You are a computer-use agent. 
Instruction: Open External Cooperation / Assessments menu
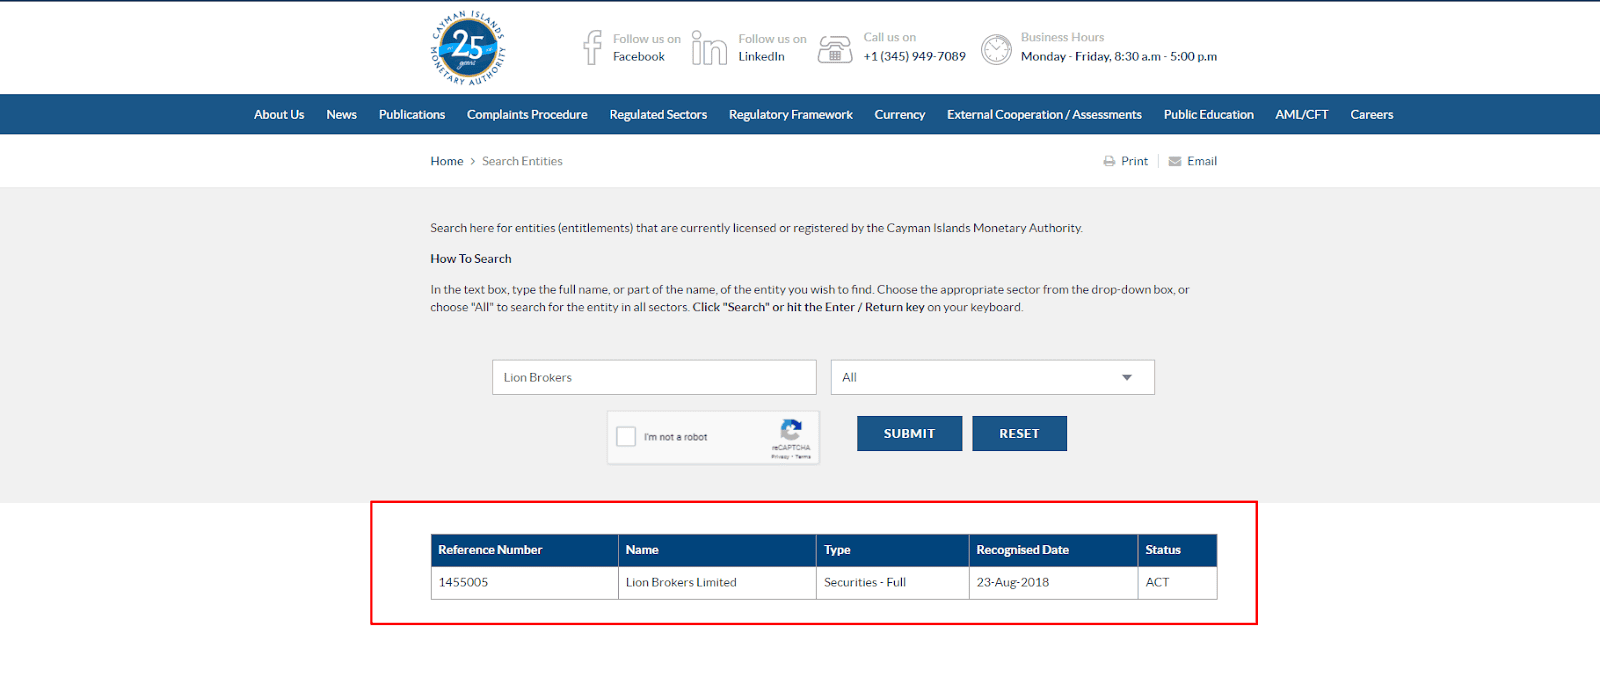[1044, 115]
